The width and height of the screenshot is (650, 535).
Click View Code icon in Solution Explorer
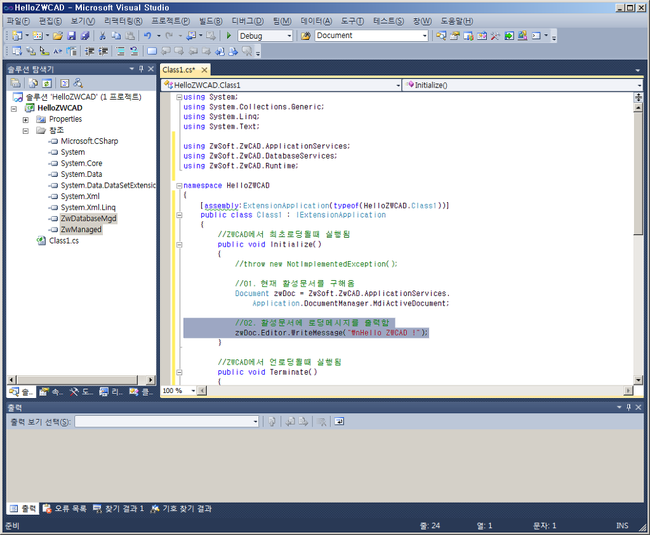[x=65, y=83]
